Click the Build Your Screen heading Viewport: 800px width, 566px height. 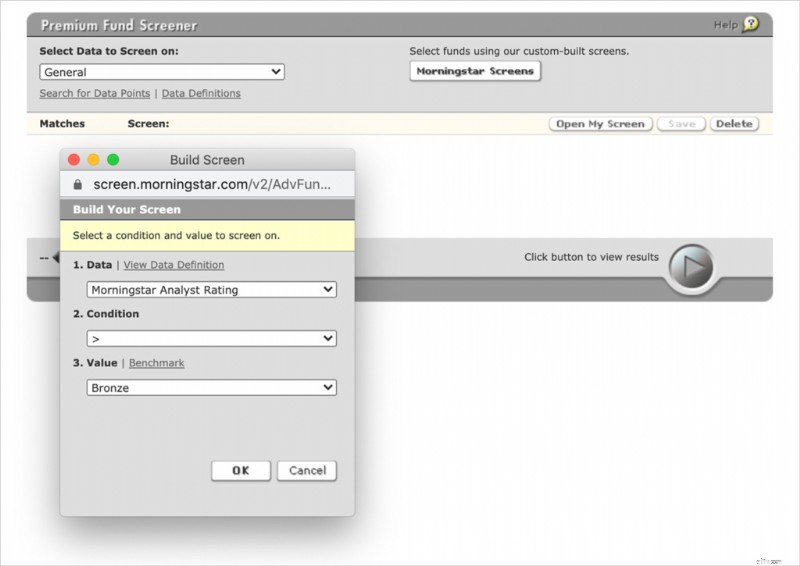(x=127, y=210)
